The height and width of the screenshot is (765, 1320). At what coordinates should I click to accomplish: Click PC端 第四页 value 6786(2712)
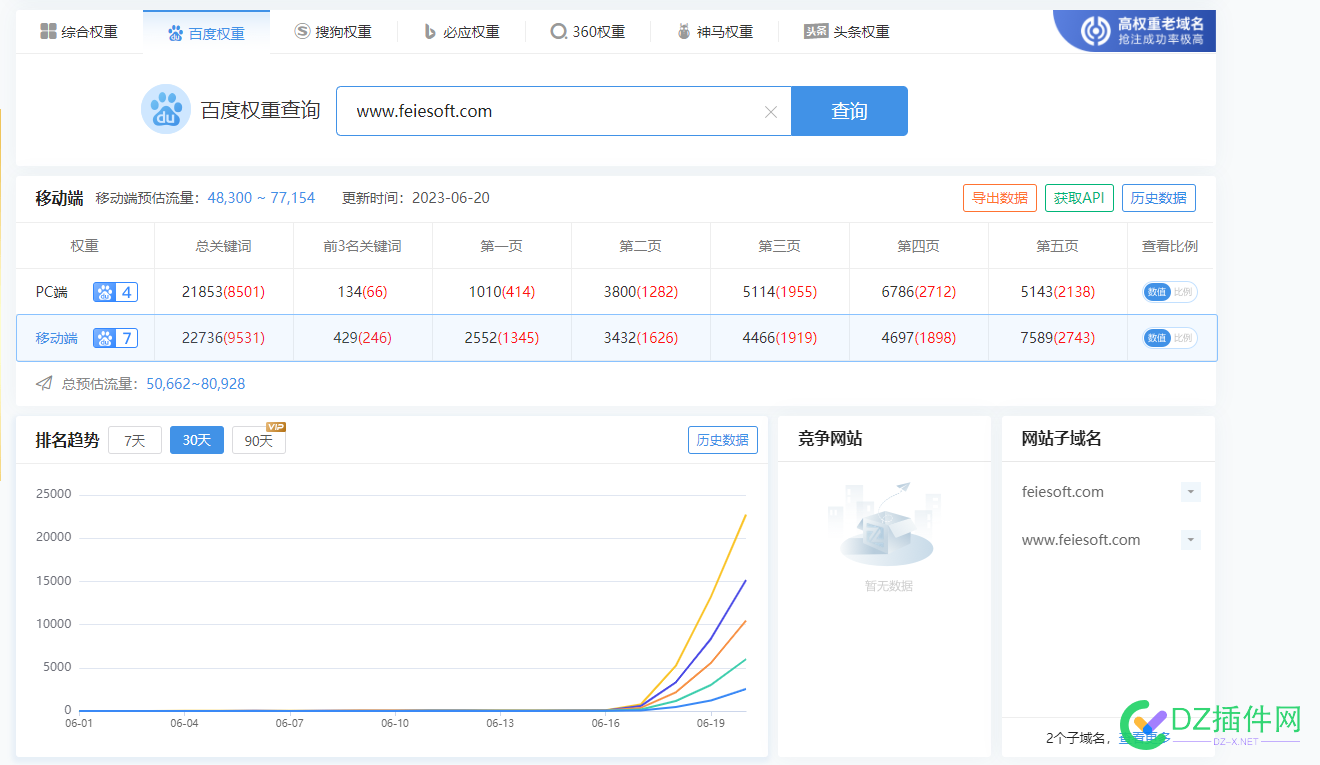[919, 292]
